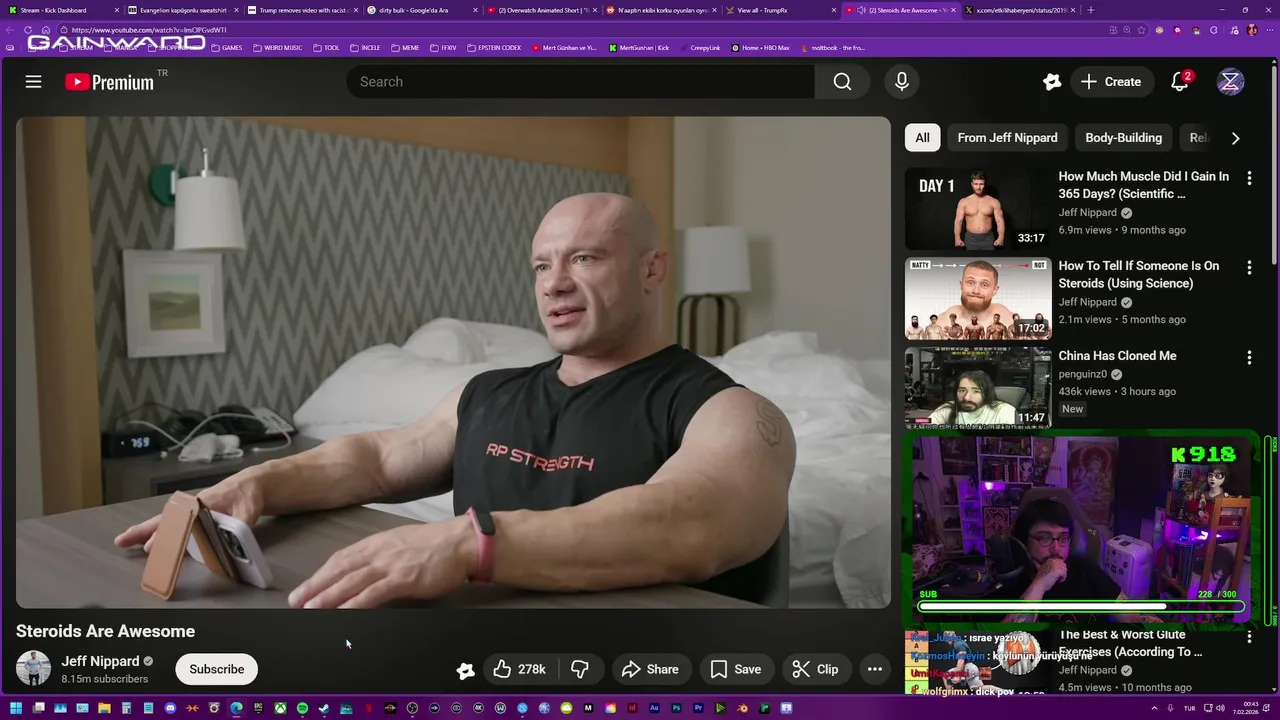Open the GAMES bookmarks folder
Screen dimensions: 1280x720
(x=226, y=48)
